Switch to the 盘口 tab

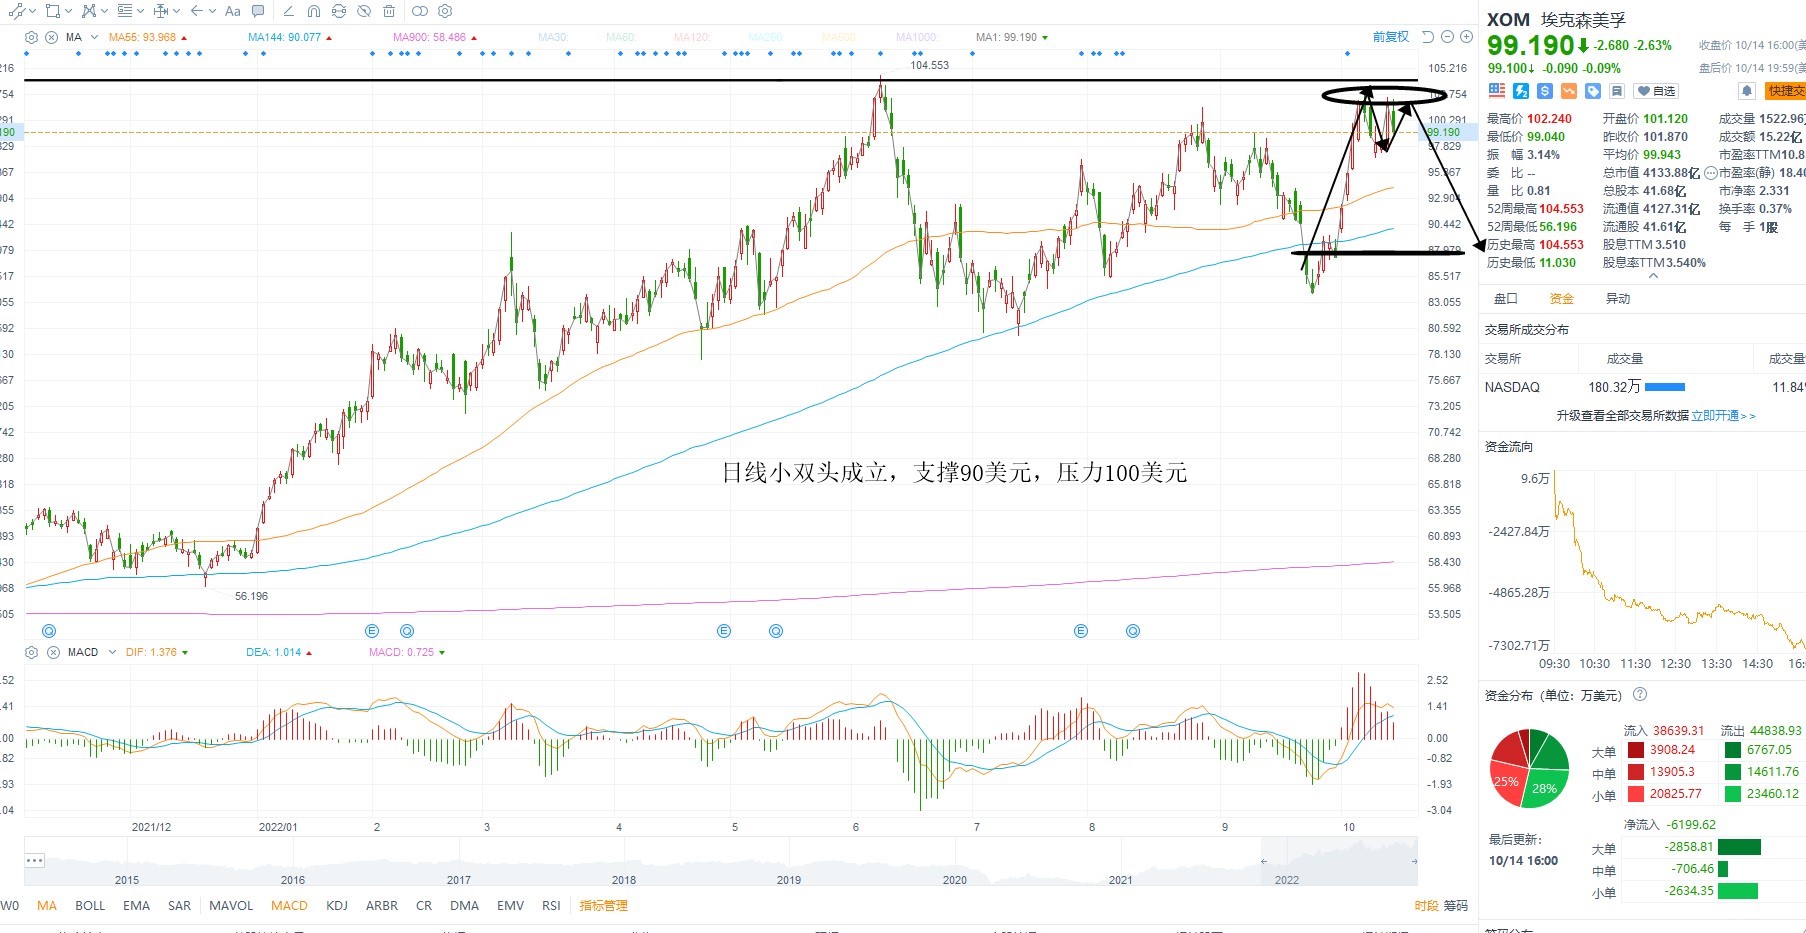(x=1506, y=298)
